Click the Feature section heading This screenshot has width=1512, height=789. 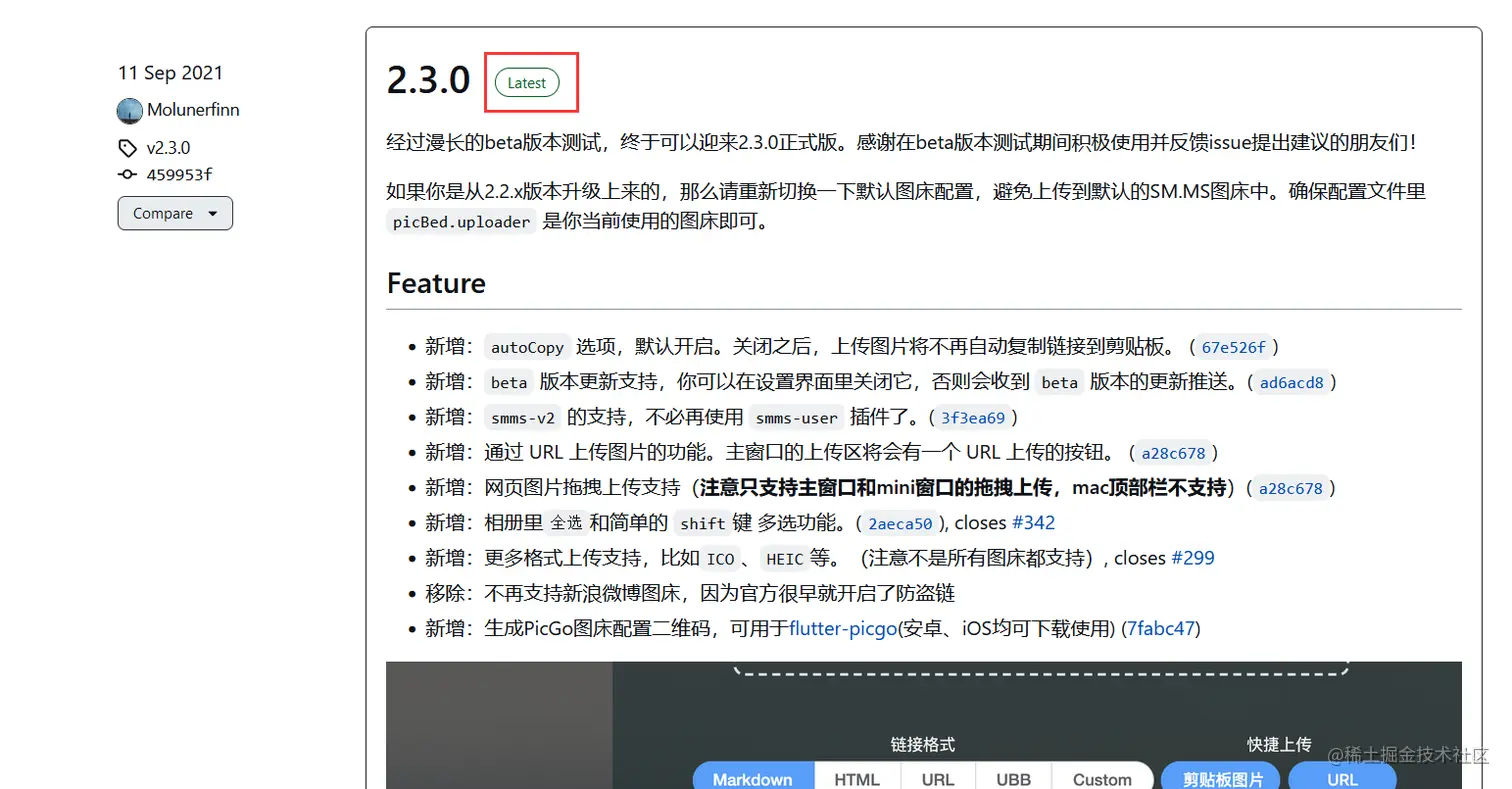[x=436, y=283]
